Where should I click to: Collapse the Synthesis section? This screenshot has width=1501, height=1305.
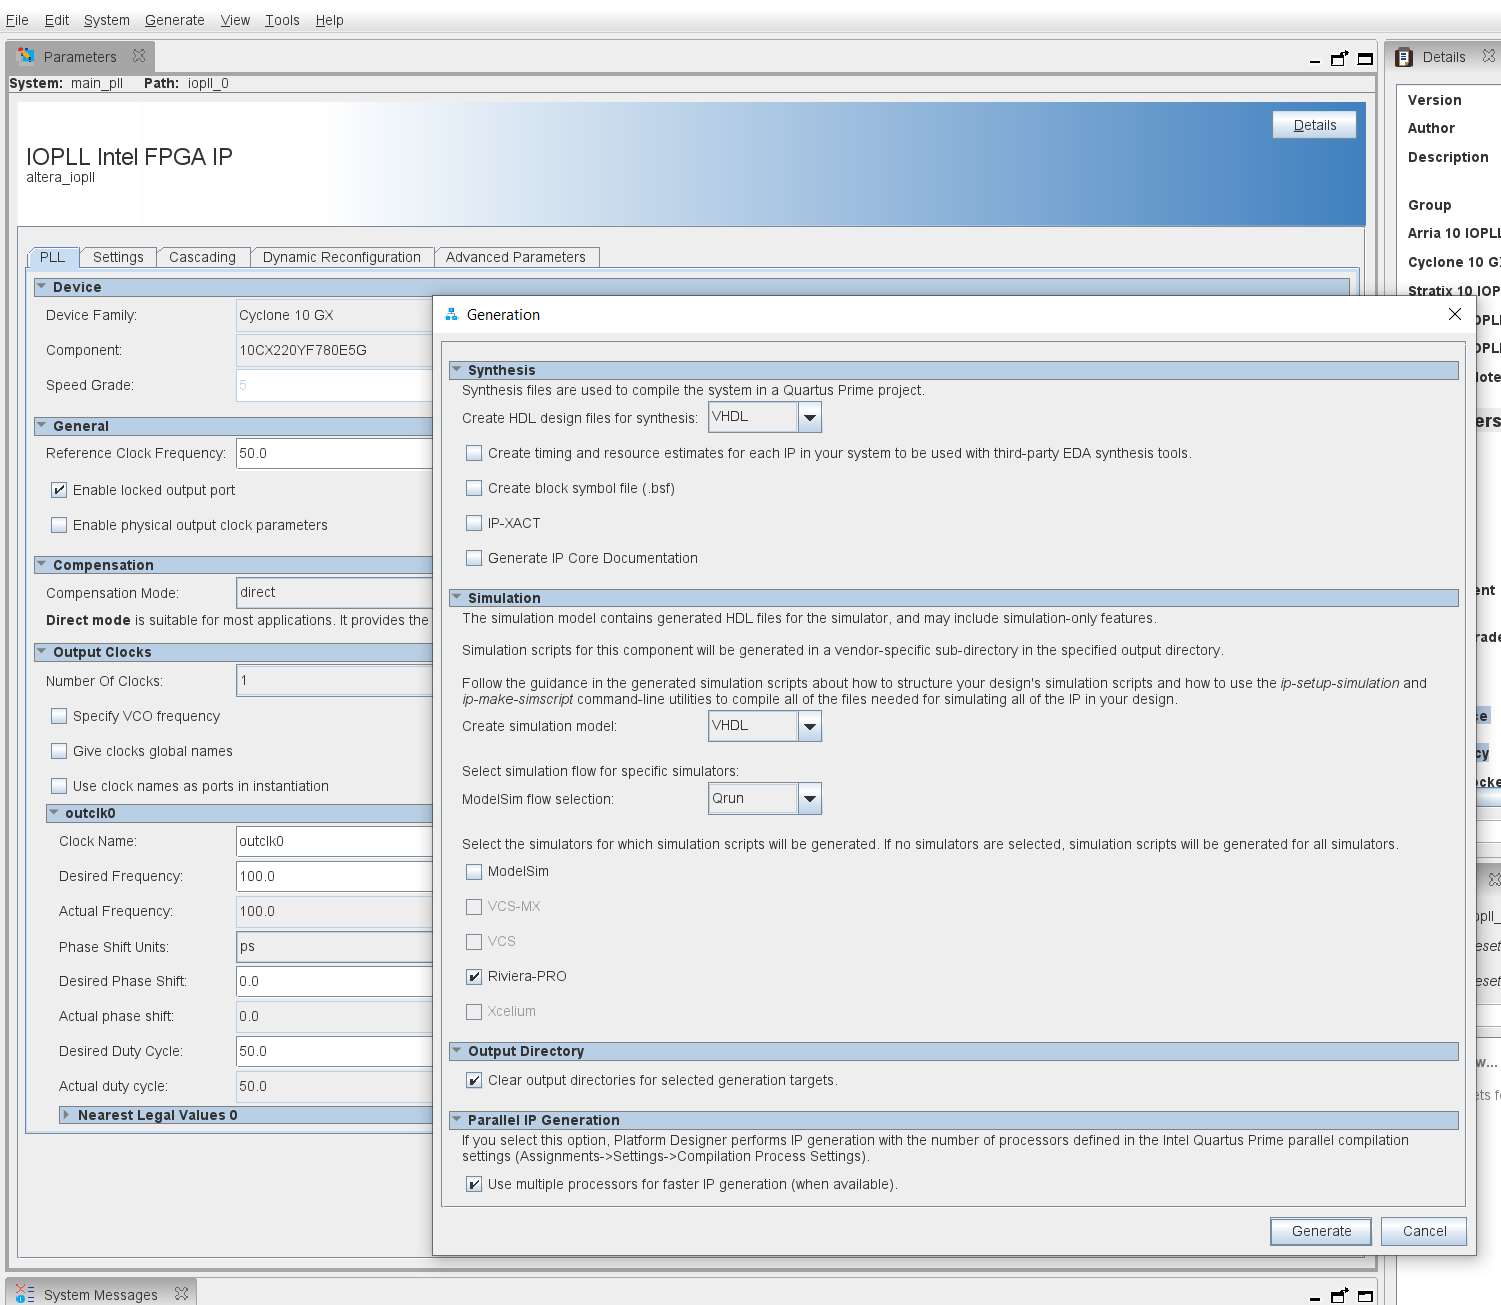[457, 370]
